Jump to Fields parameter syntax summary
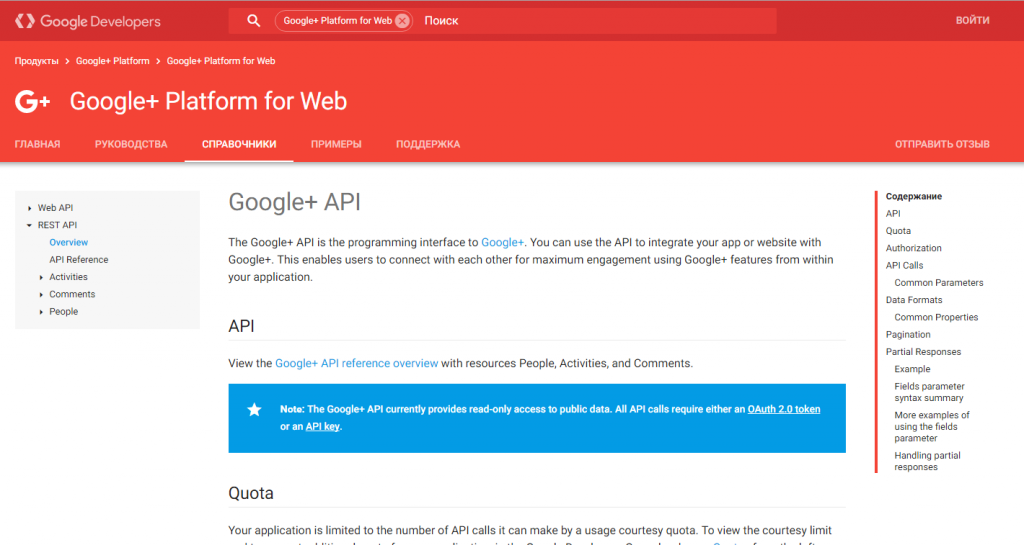This screenshot has height=545, width=1024. (x=929, y=392)
